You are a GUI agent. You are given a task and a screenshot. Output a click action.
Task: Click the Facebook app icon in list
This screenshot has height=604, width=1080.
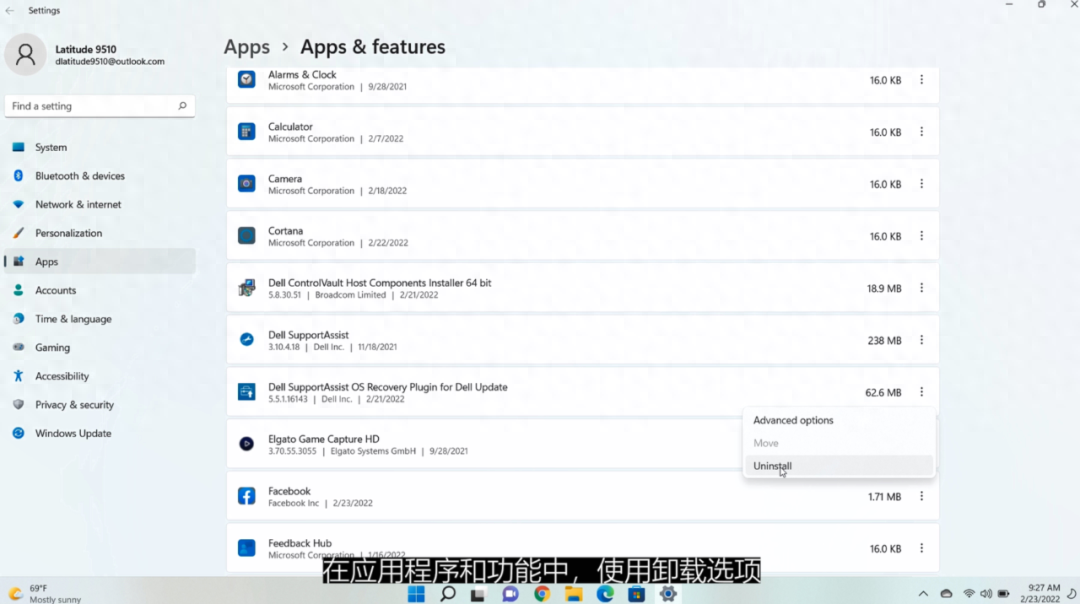click(247, 496)
